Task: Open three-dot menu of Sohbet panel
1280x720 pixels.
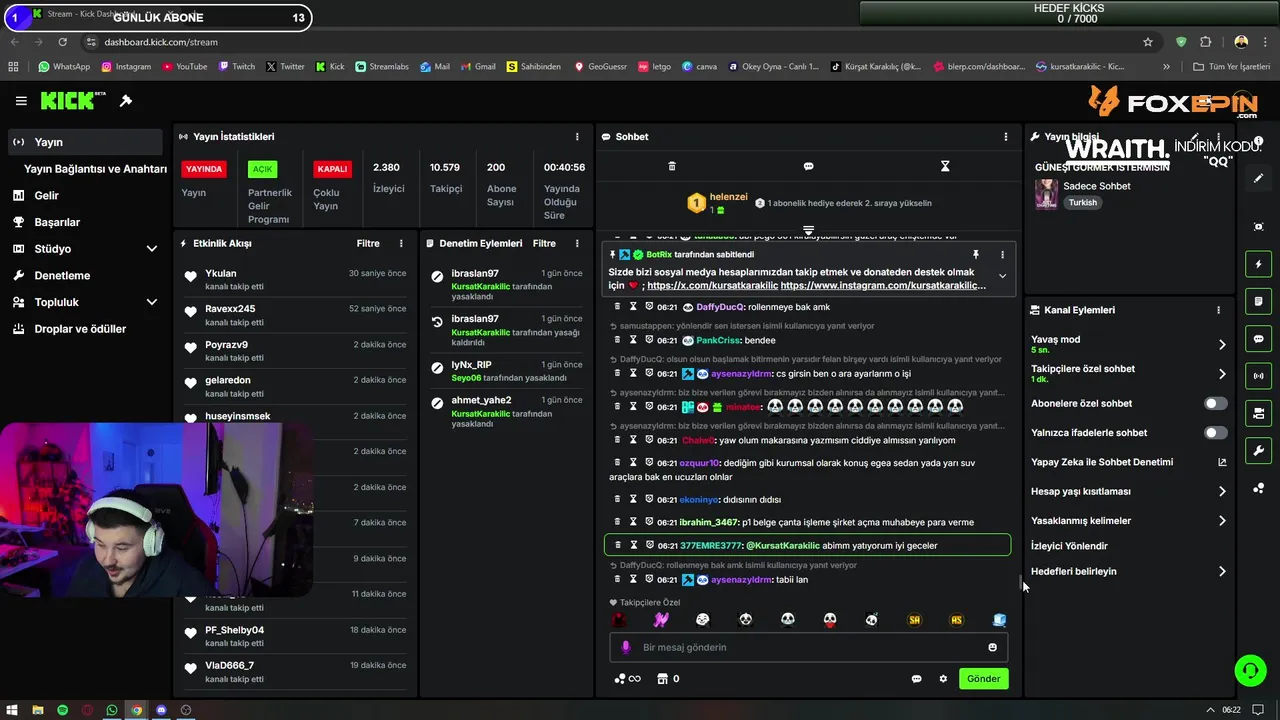Action: [1006, 137]
